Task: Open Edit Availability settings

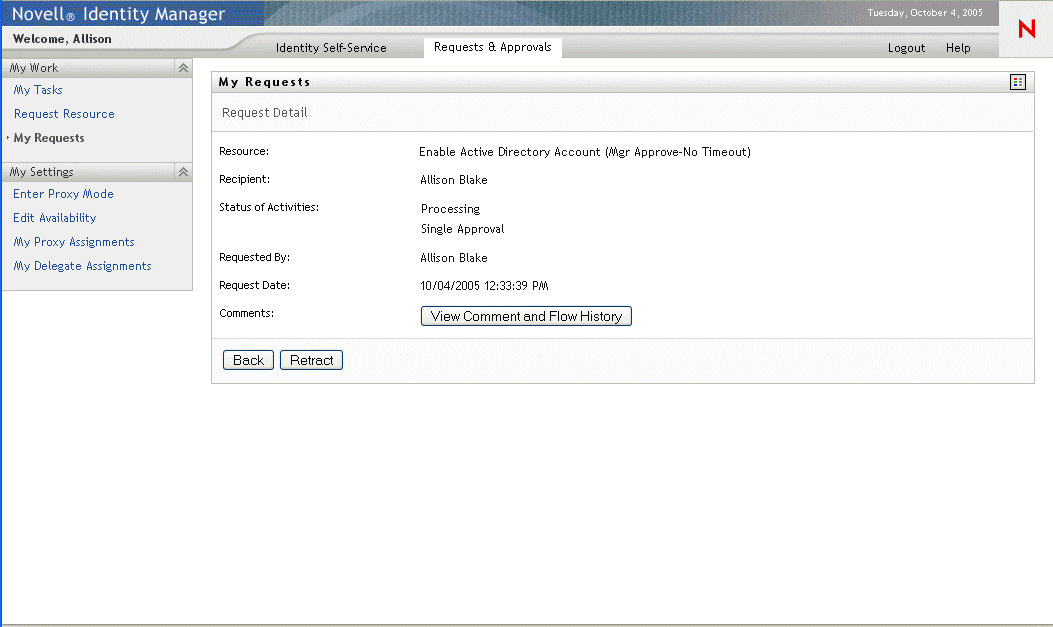Action: tap(54, 218)
